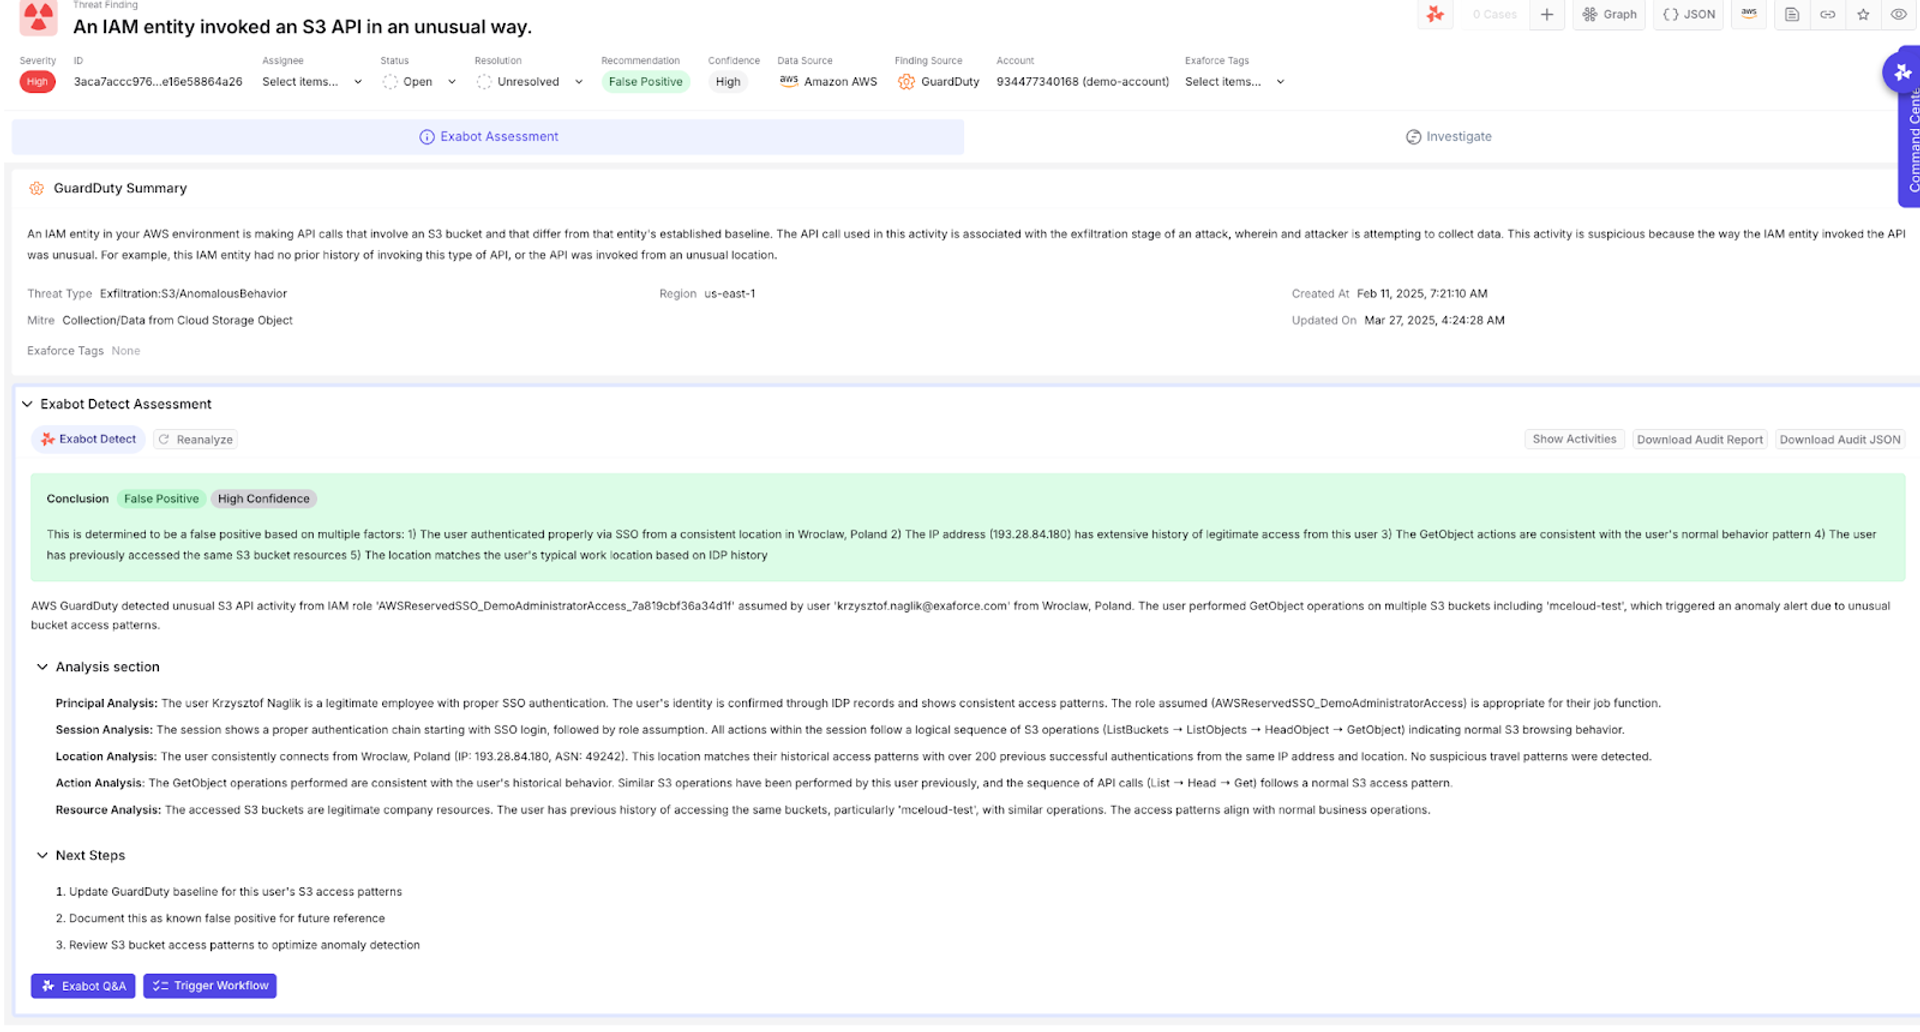Click the Exabot Detect pill

88,439
